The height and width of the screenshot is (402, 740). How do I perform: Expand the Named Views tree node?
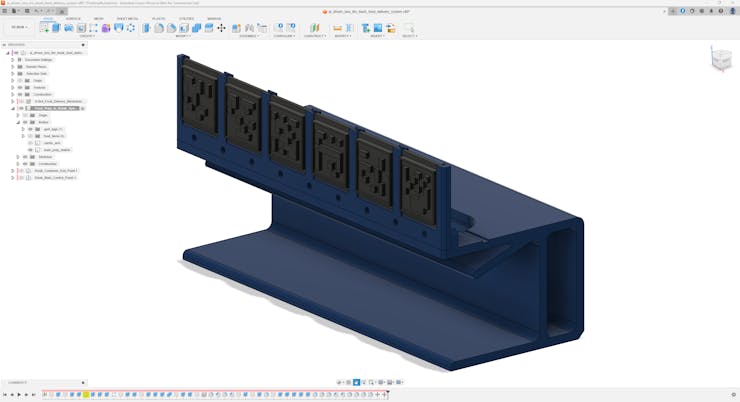[x=12, y=66]
